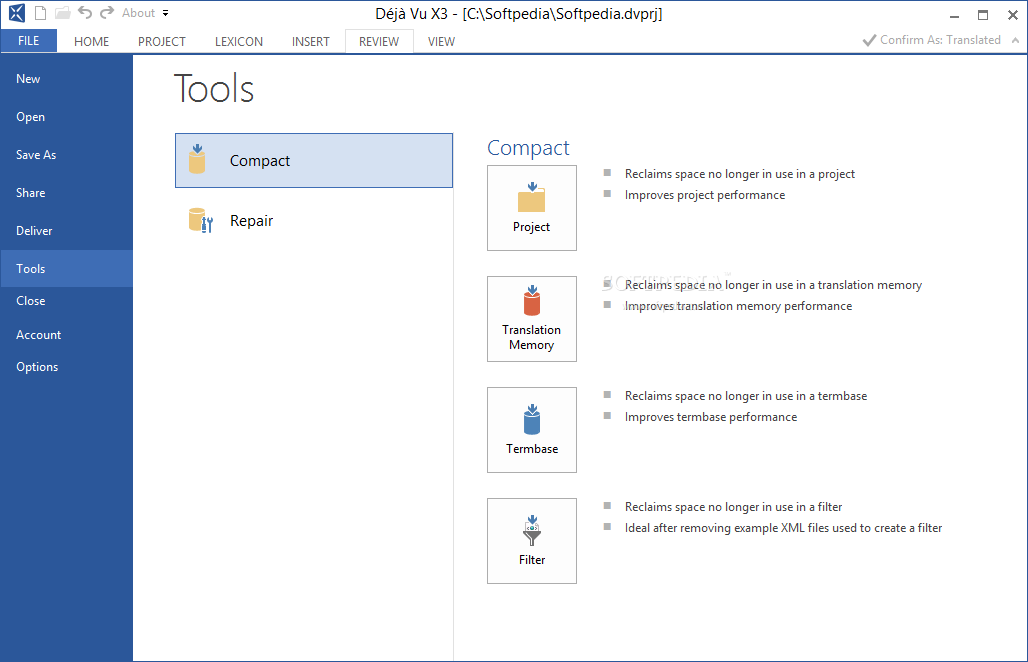Viewport: 1028px width, 662px height.
Task: Click the 'Tools' page title
Action: coord(214,89)
